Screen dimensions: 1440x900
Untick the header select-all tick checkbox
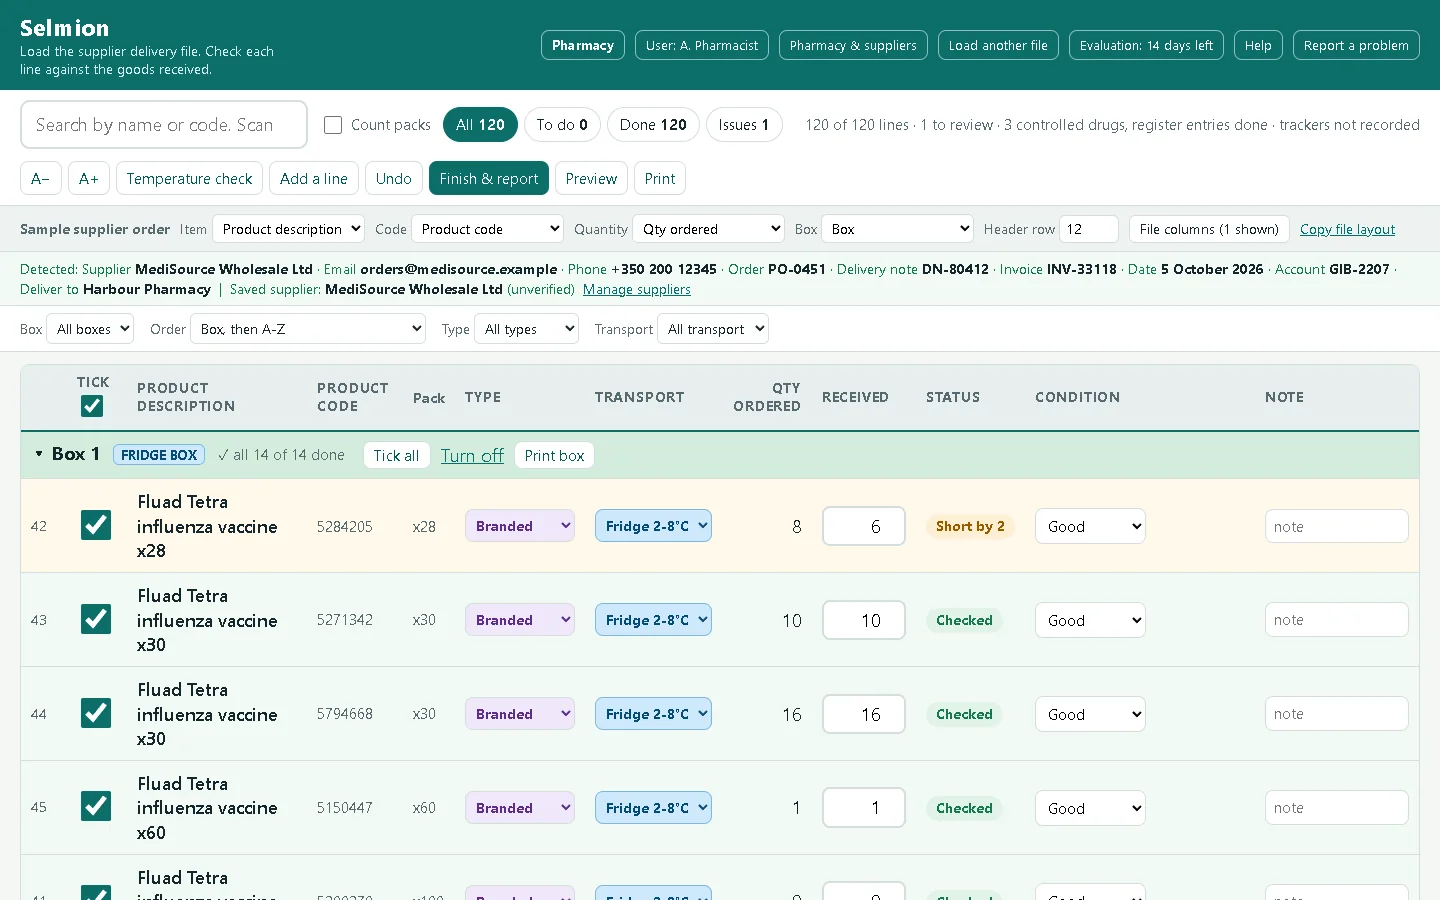[x=92, y=405]
